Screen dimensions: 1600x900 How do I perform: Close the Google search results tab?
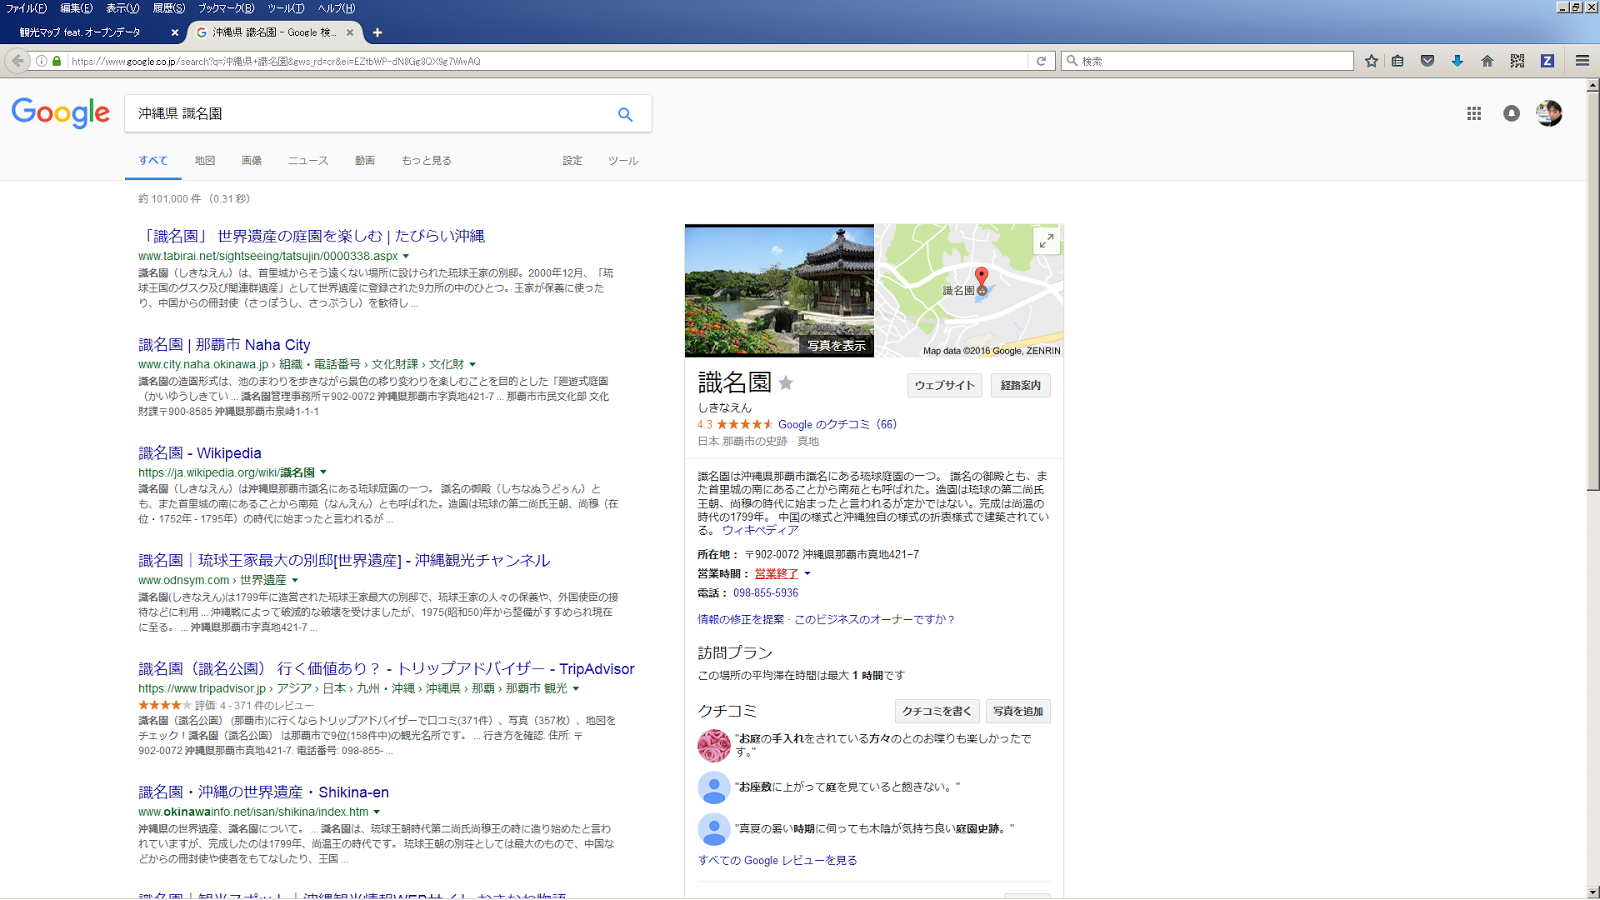coord(350,32)
